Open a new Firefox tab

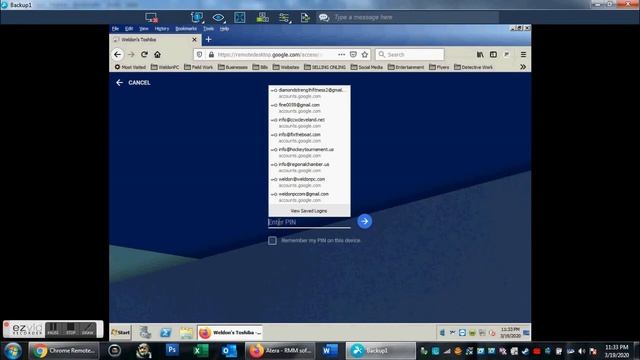click(x=208, y=40)
